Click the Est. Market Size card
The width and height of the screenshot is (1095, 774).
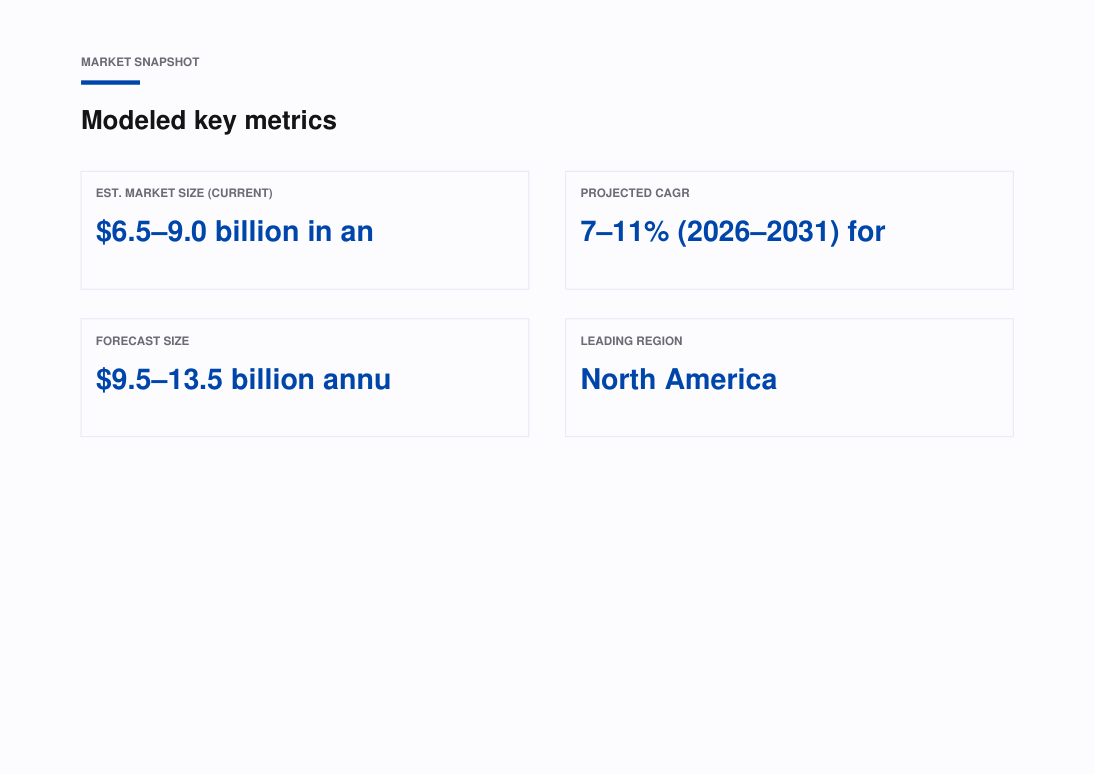click(304, 231)
